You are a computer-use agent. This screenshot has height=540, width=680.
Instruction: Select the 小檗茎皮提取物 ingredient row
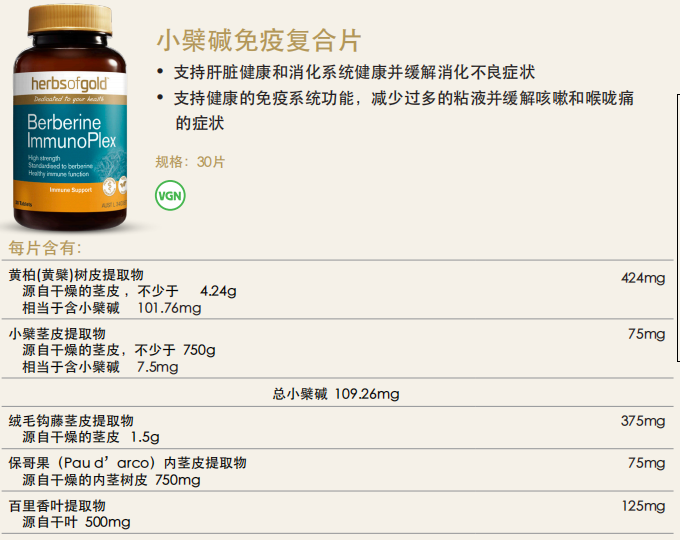click(337, 349)
